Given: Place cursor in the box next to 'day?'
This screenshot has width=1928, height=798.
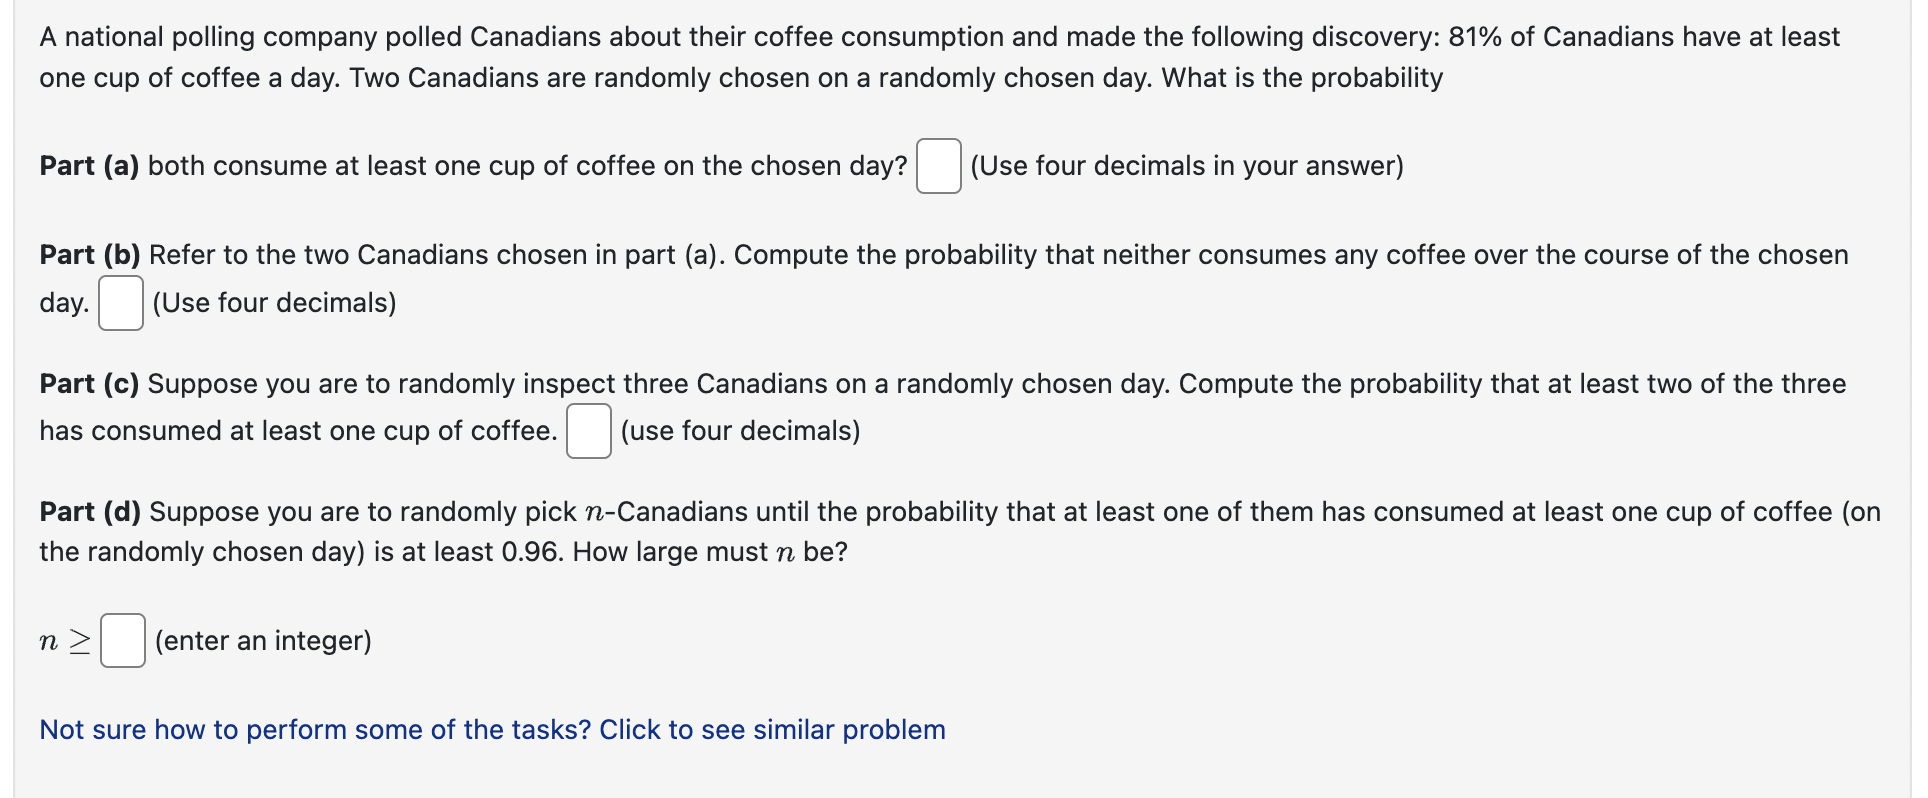Looking at the screenshot, I should 938,166.
